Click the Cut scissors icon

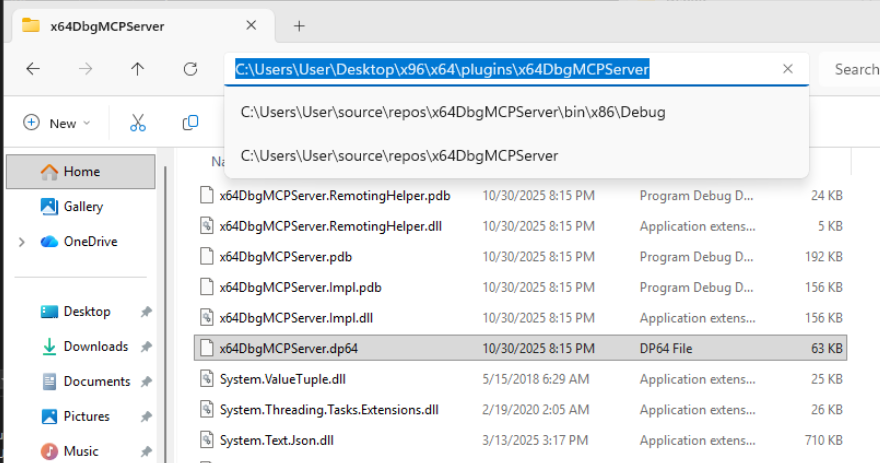[138, 123]
